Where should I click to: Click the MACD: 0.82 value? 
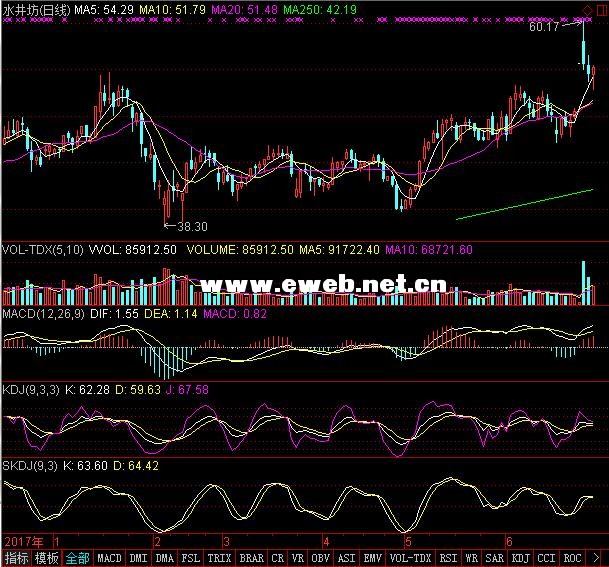click(235, 314)
